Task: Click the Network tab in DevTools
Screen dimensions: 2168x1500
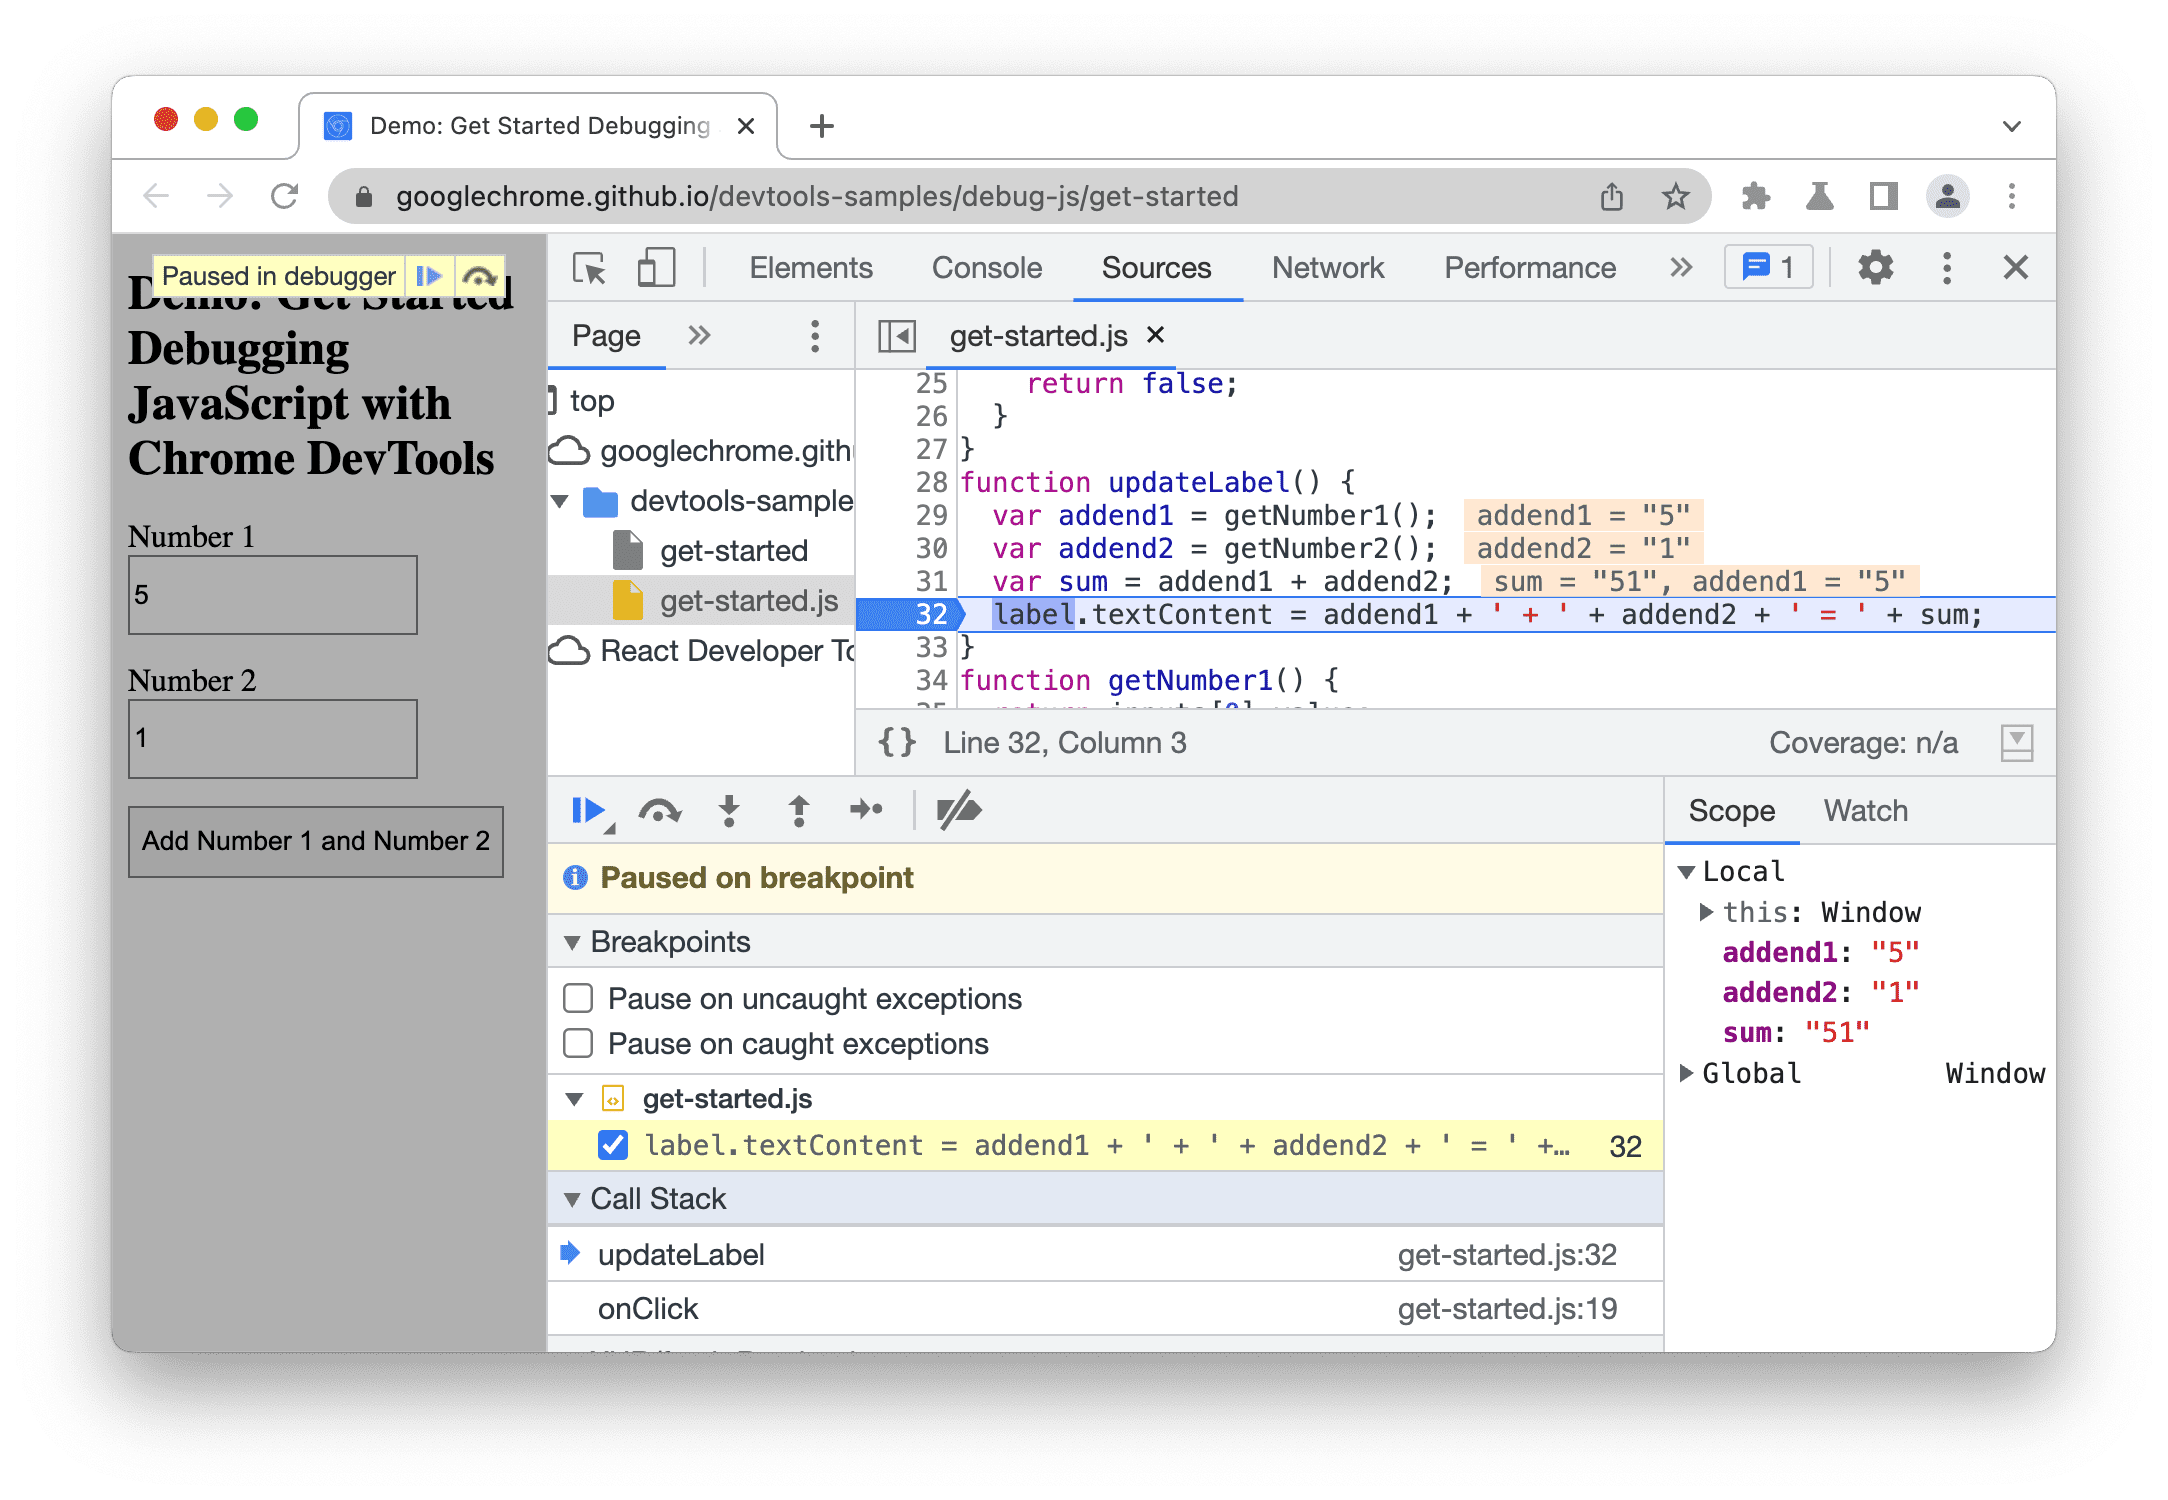Action: [x=1328, y=267]
